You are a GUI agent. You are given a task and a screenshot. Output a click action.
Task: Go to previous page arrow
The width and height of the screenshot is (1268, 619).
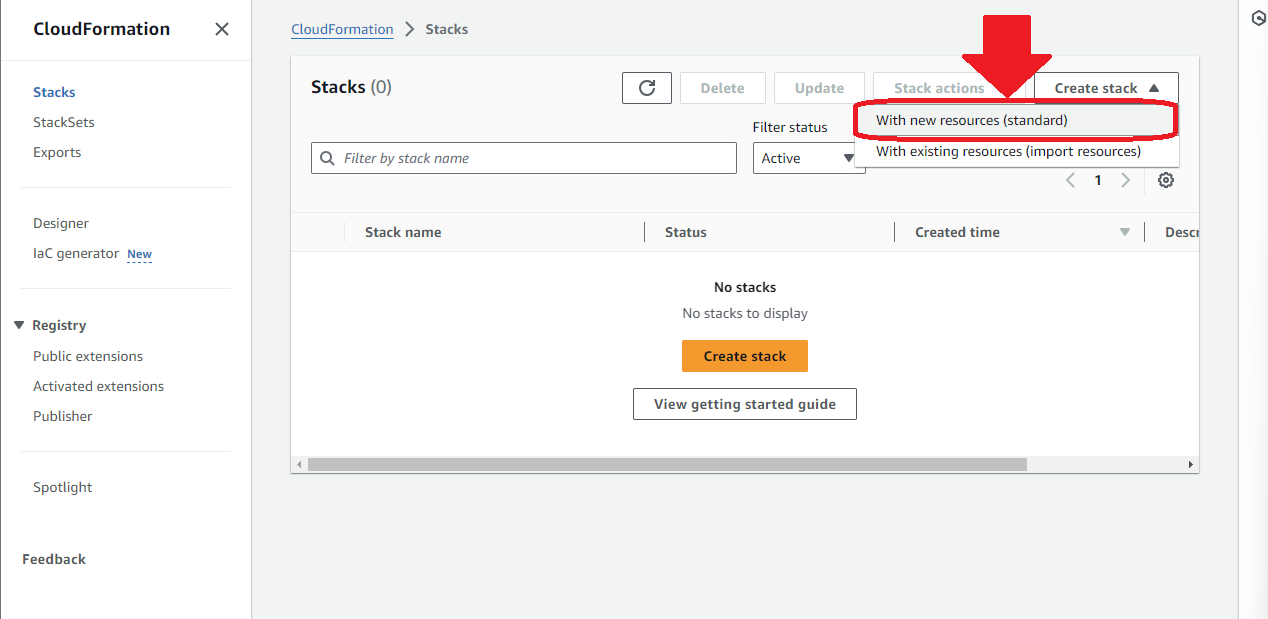[1070, 180]
